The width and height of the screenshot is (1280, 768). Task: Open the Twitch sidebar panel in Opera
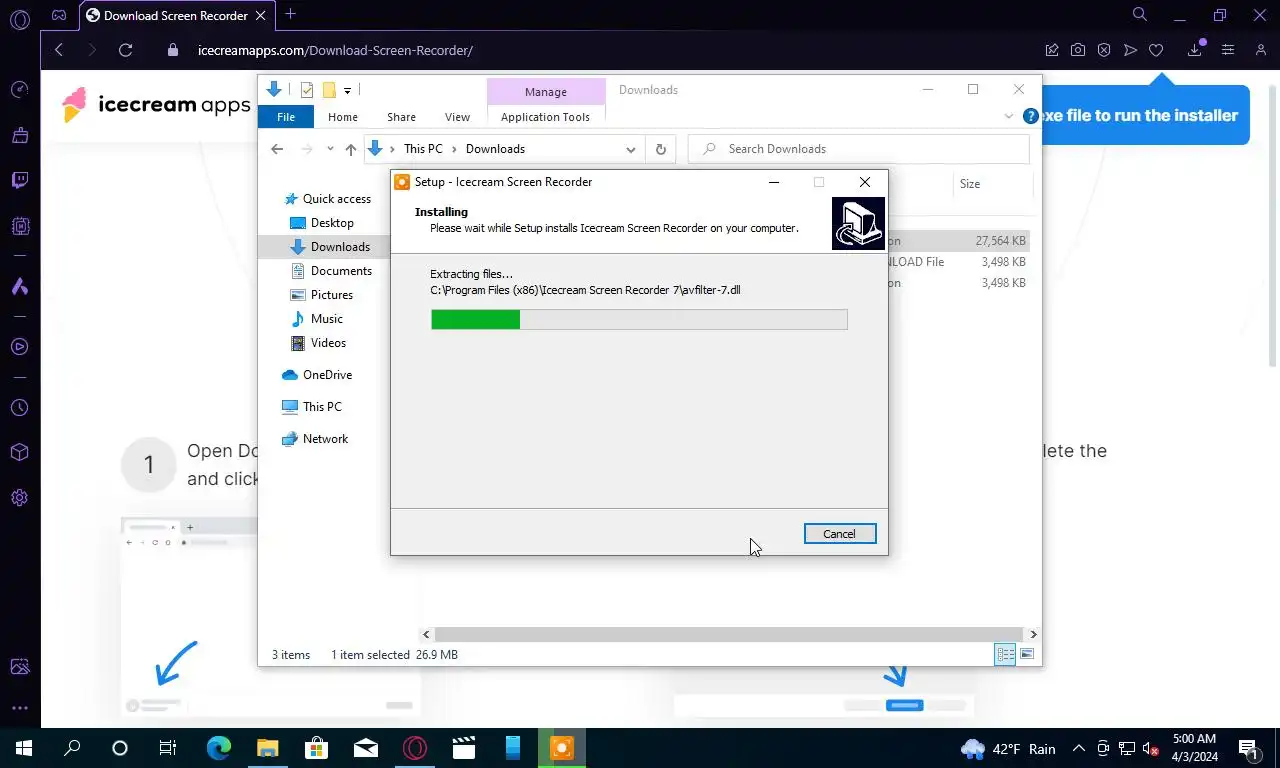point(20,181)
